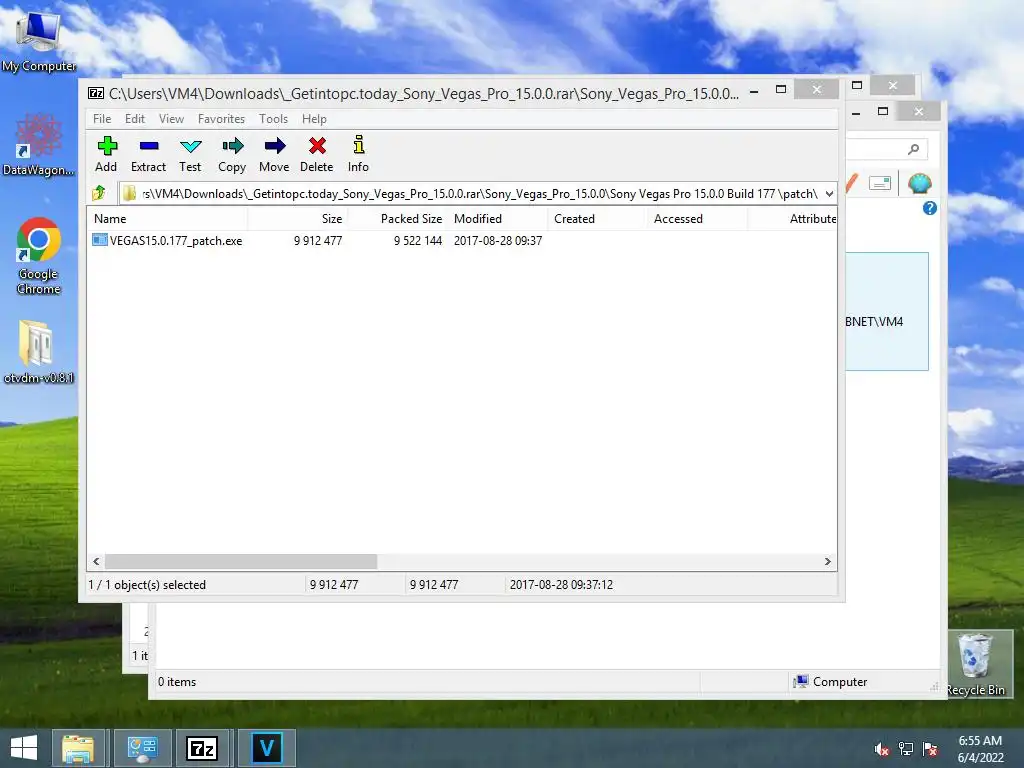Click the card icon in background window toolbar
The height and width of the screenshot is (768, 1024).
[x=880, y=184]
